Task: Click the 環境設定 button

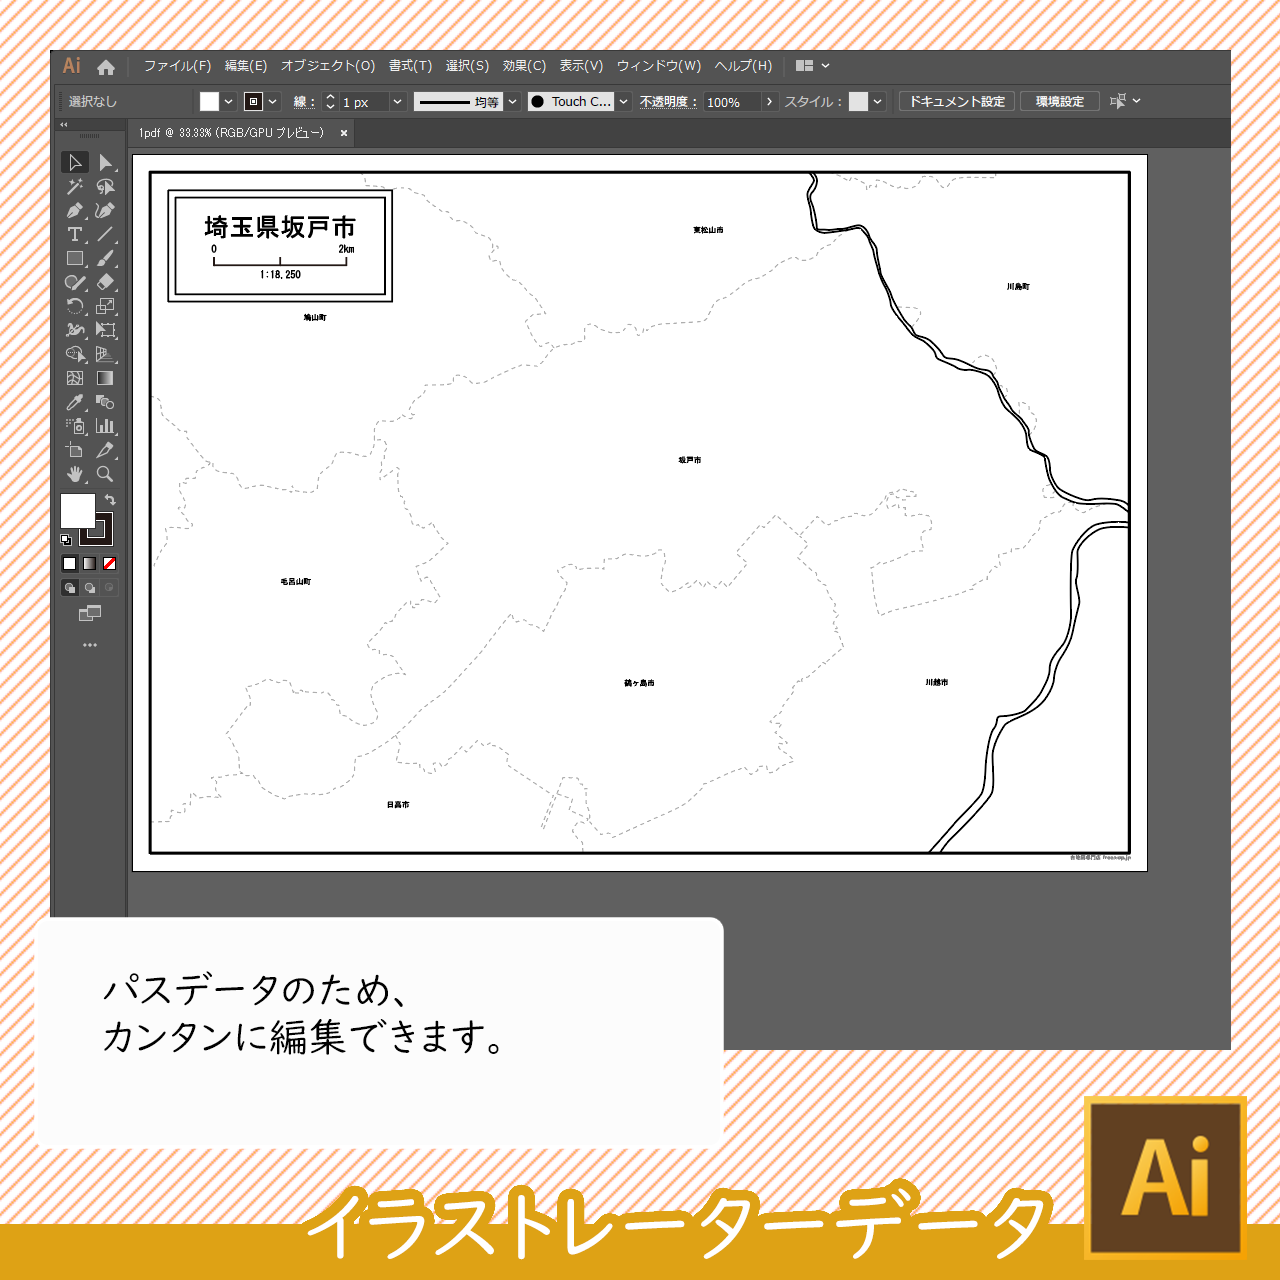Action: (1060, 101)
